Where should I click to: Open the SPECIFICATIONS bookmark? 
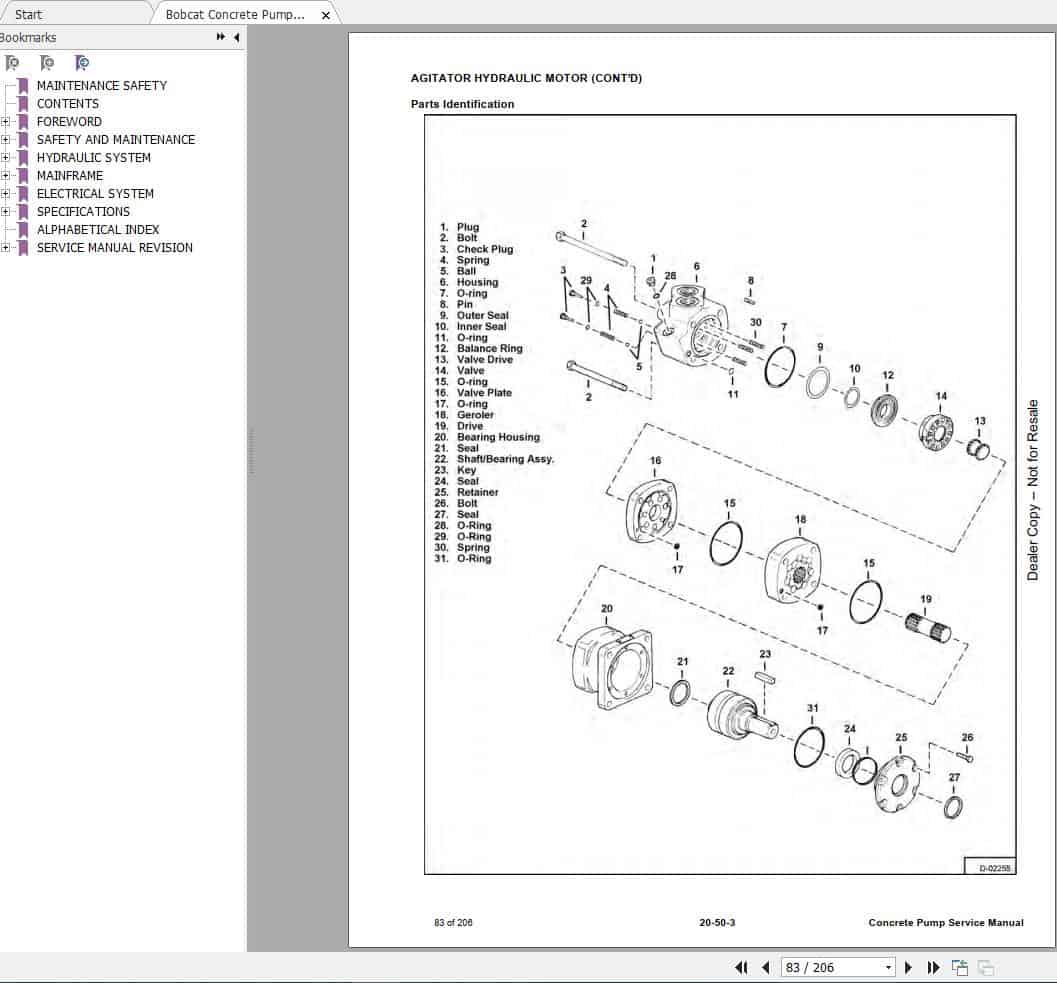(x=83, y=211)
